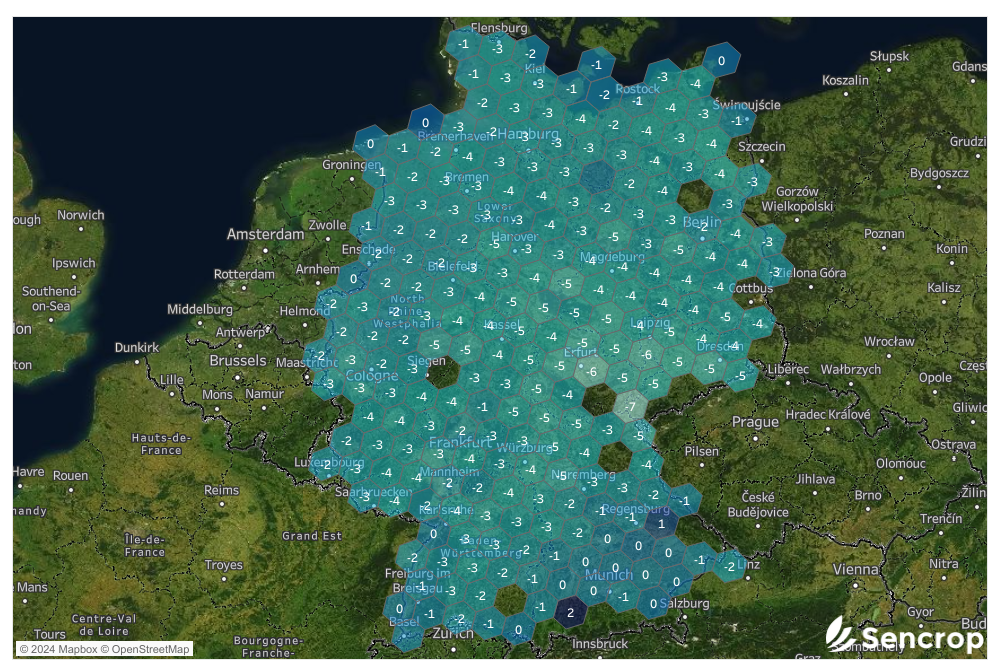Click the Rotterdam city label
Image resolution: width=1000 pixels, height=672 pixels.
tap(244, 274)
